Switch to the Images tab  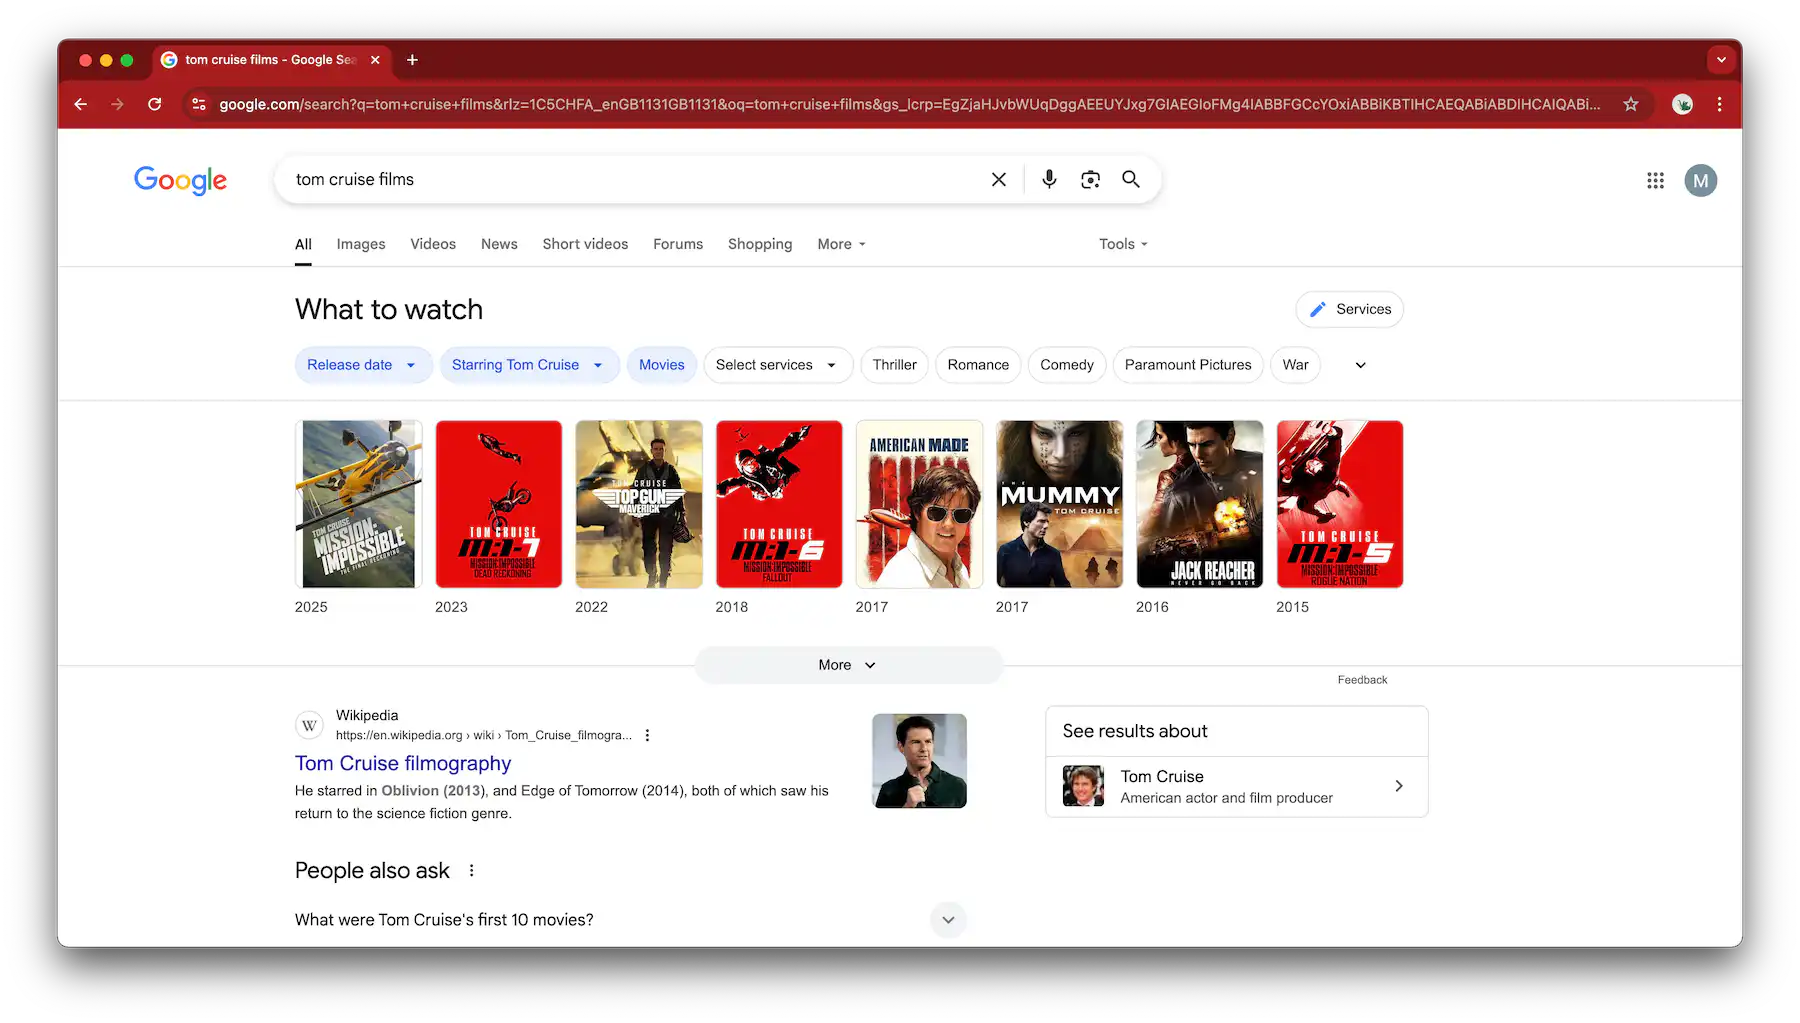pyautogui.click(x=361, y=244)
